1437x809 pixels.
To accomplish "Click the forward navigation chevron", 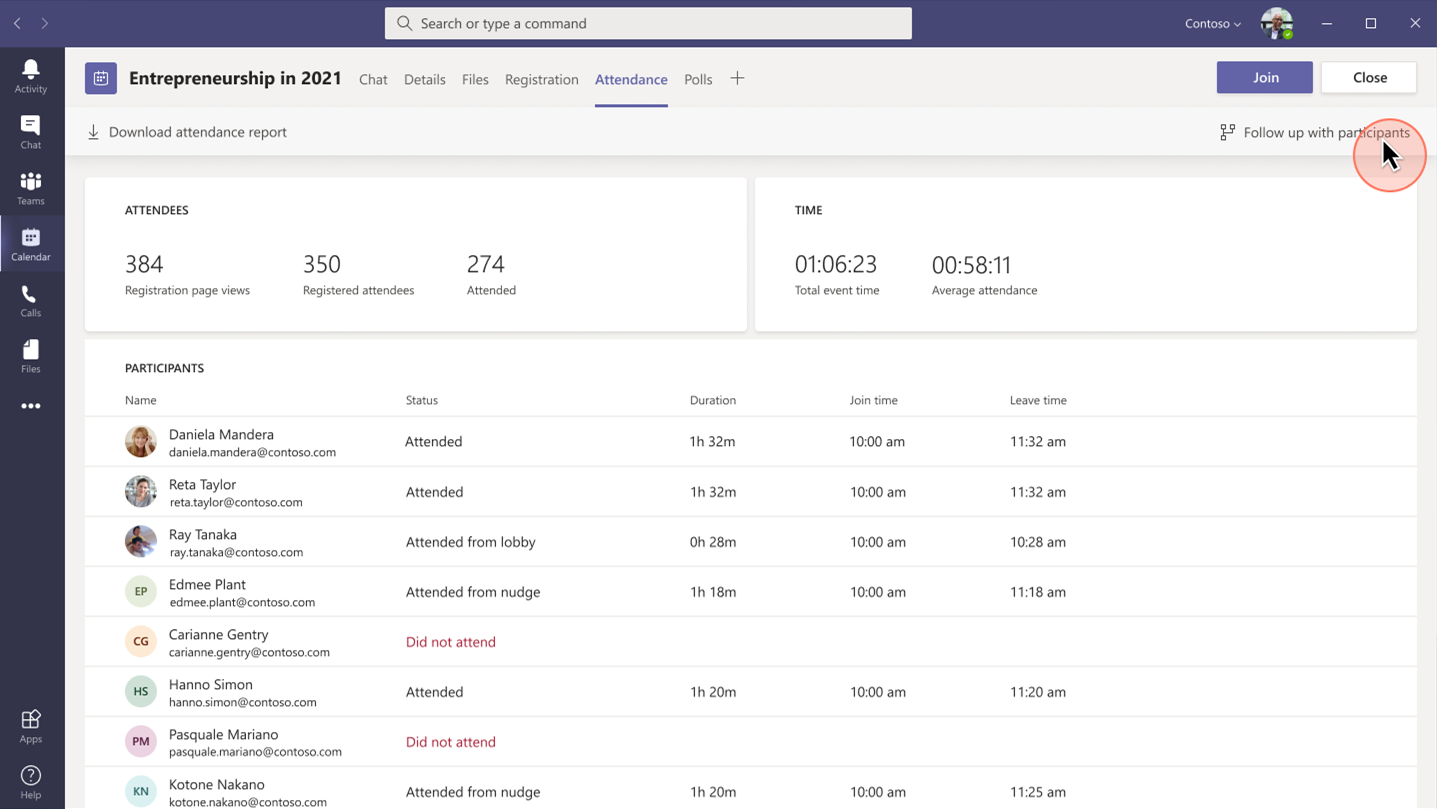I will click(x=45, y=23).
